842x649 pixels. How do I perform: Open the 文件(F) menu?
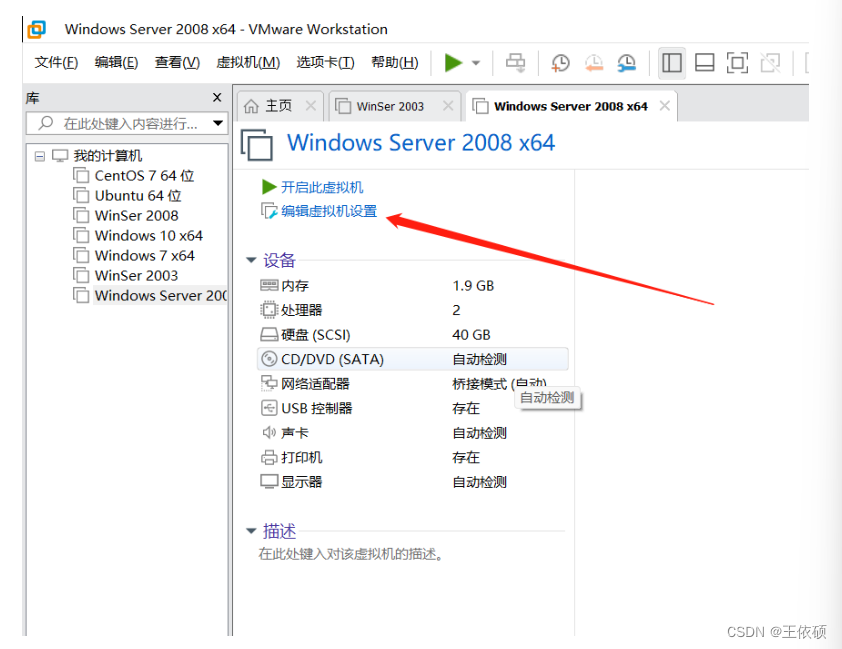pos(56,63)
